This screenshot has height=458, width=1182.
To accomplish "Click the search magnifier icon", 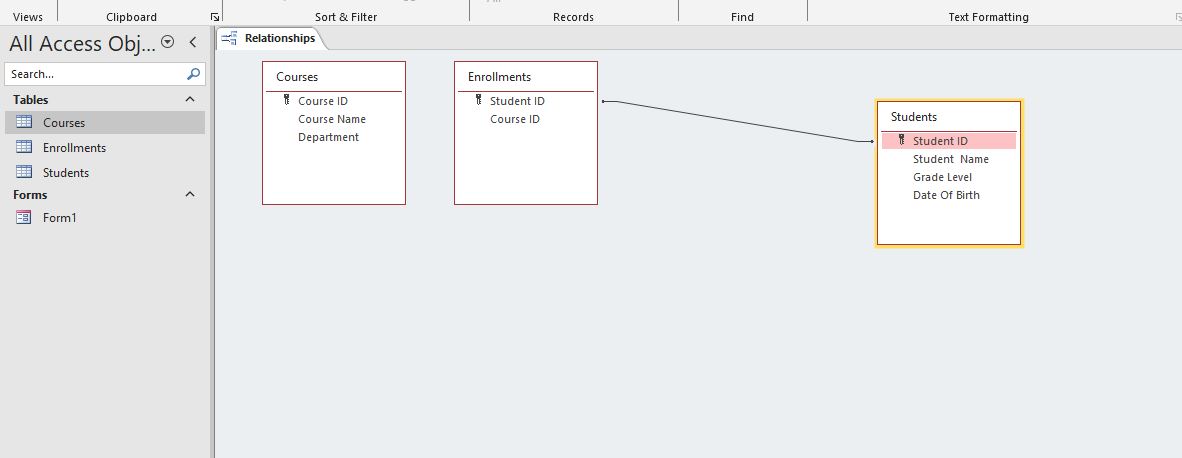I will (194, 74).
